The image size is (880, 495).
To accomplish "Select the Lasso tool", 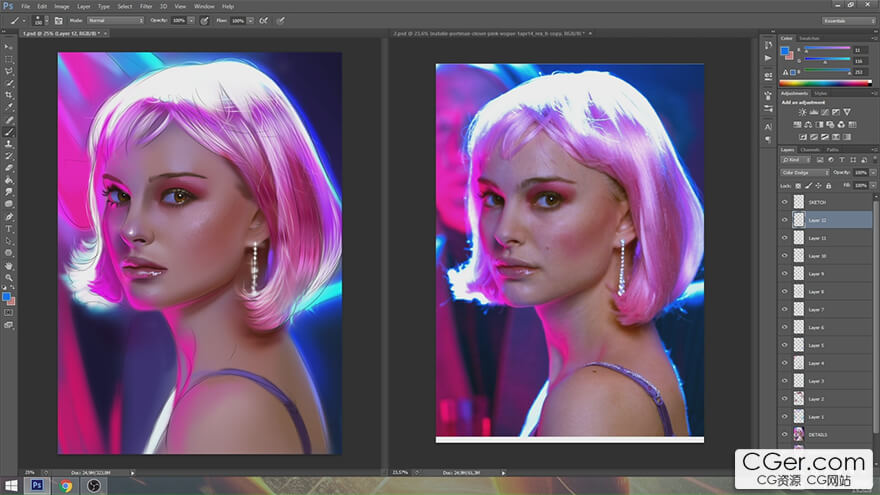I will click(x=8, y=71).
